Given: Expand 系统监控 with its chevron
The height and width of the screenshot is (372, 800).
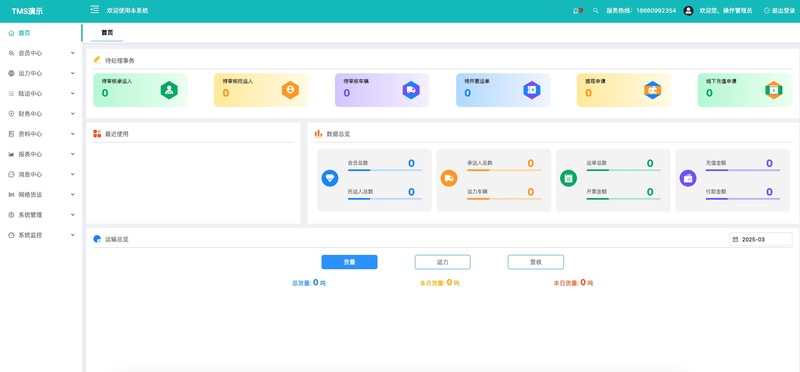Looking at the screenshot, I should pyautogui.click(x=72, y=235).
